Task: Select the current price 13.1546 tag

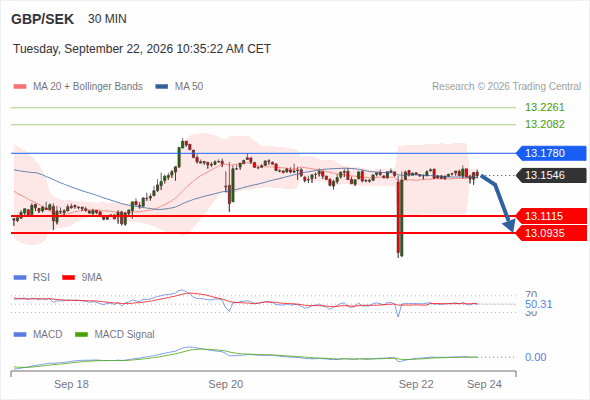Action: tap(551, 175)
